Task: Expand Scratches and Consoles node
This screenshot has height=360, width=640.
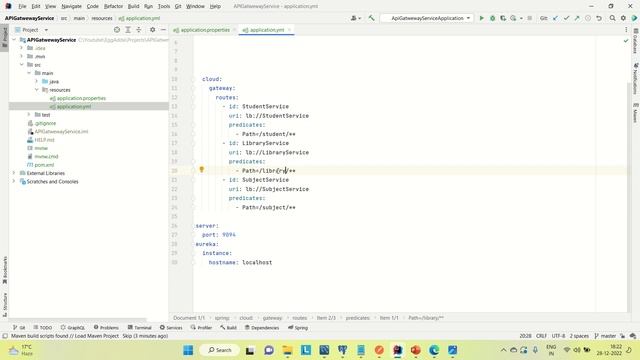Action: point(14,181)
